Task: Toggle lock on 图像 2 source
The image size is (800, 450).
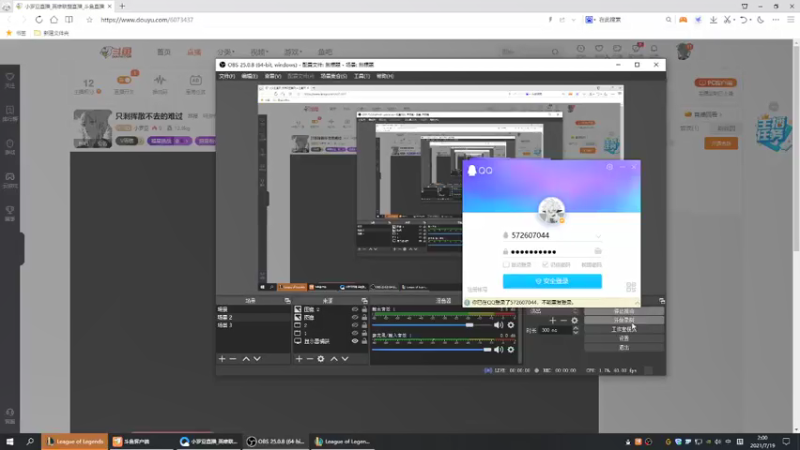Action: point(364,309)
